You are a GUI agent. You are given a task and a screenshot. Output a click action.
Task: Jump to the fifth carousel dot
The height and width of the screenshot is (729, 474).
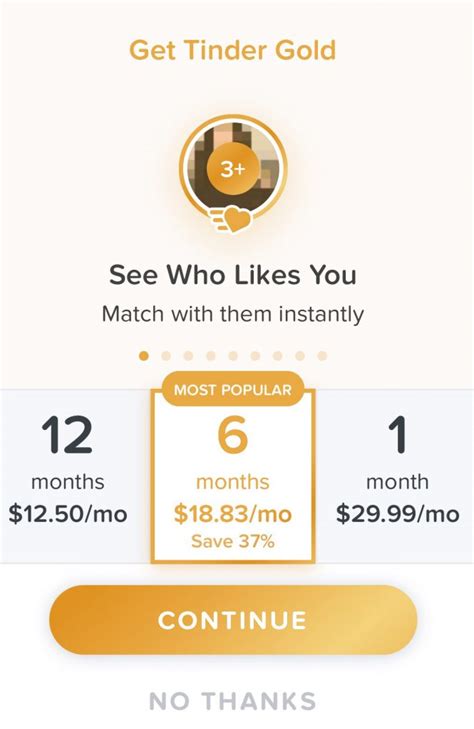pyautogui.click(x=233, y=356)
